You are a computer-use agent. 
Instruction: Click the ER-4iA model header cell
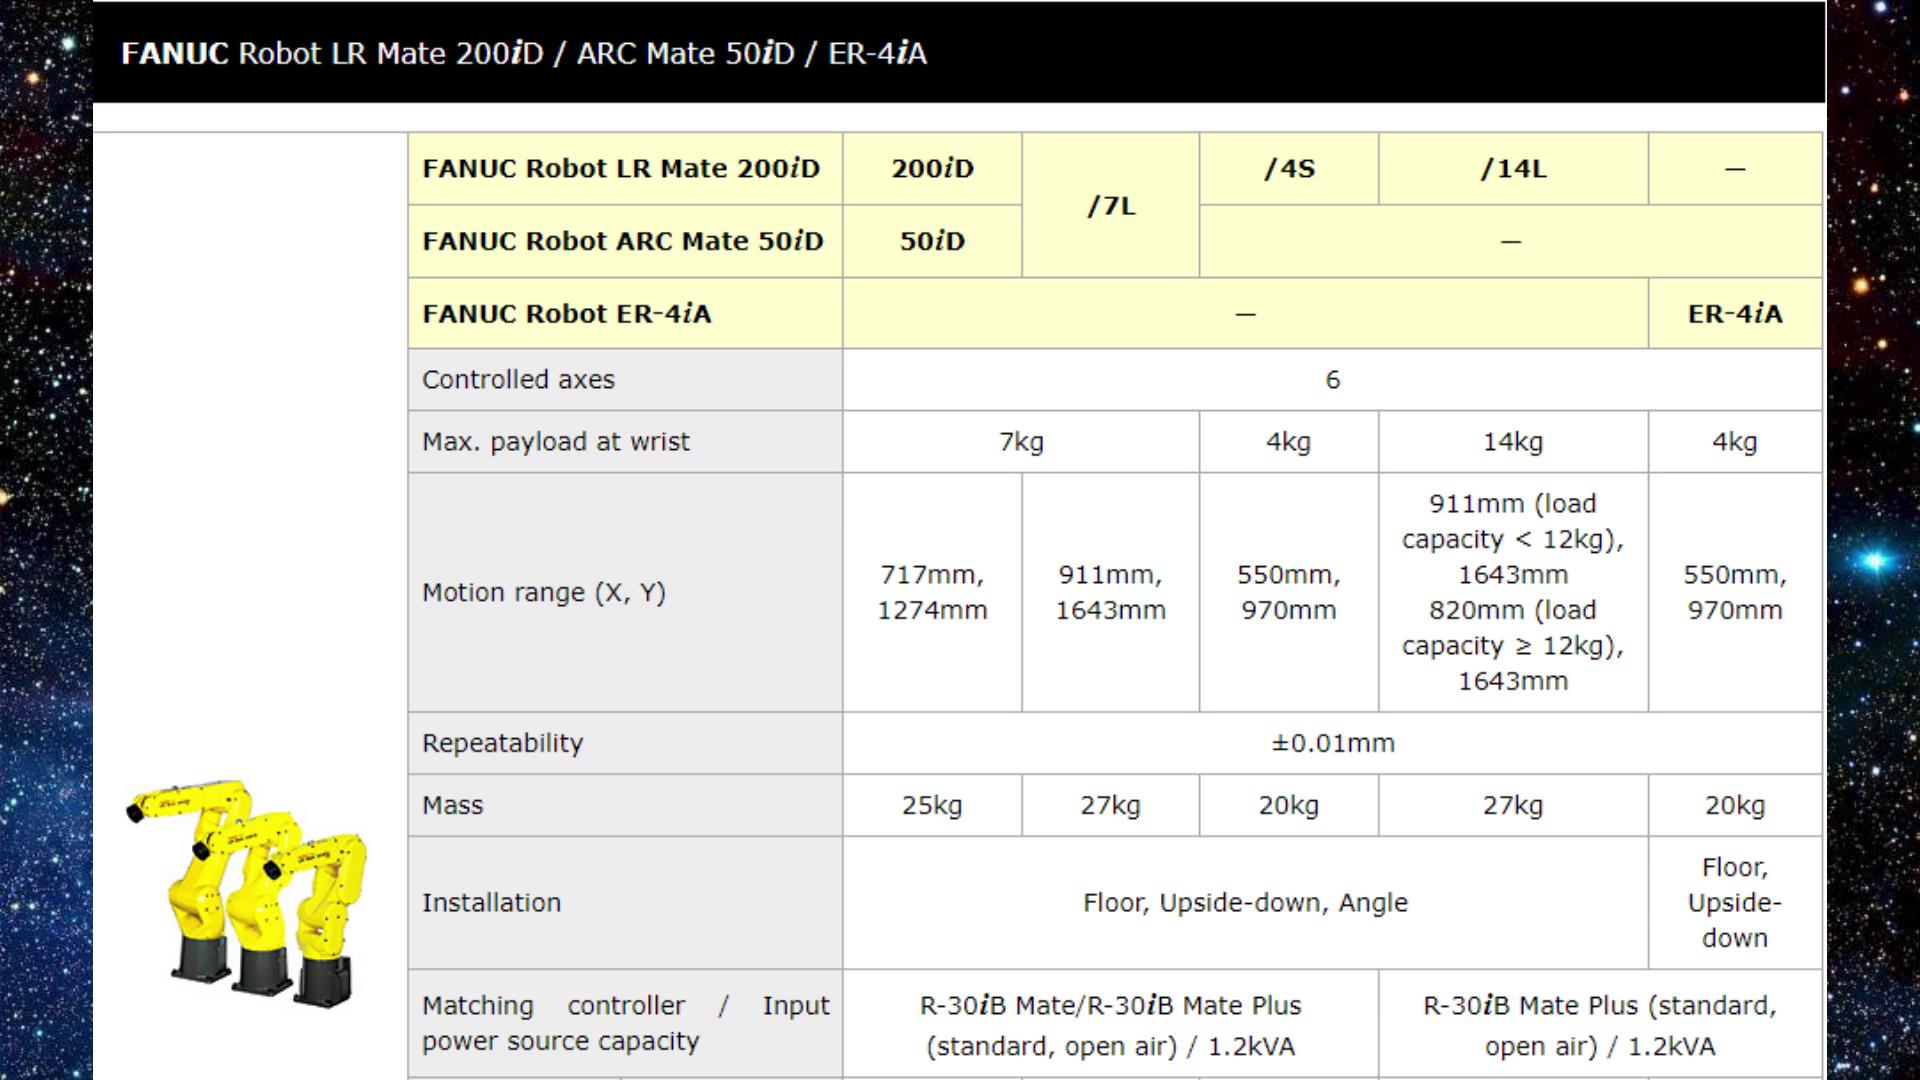tap(1734, 314)
